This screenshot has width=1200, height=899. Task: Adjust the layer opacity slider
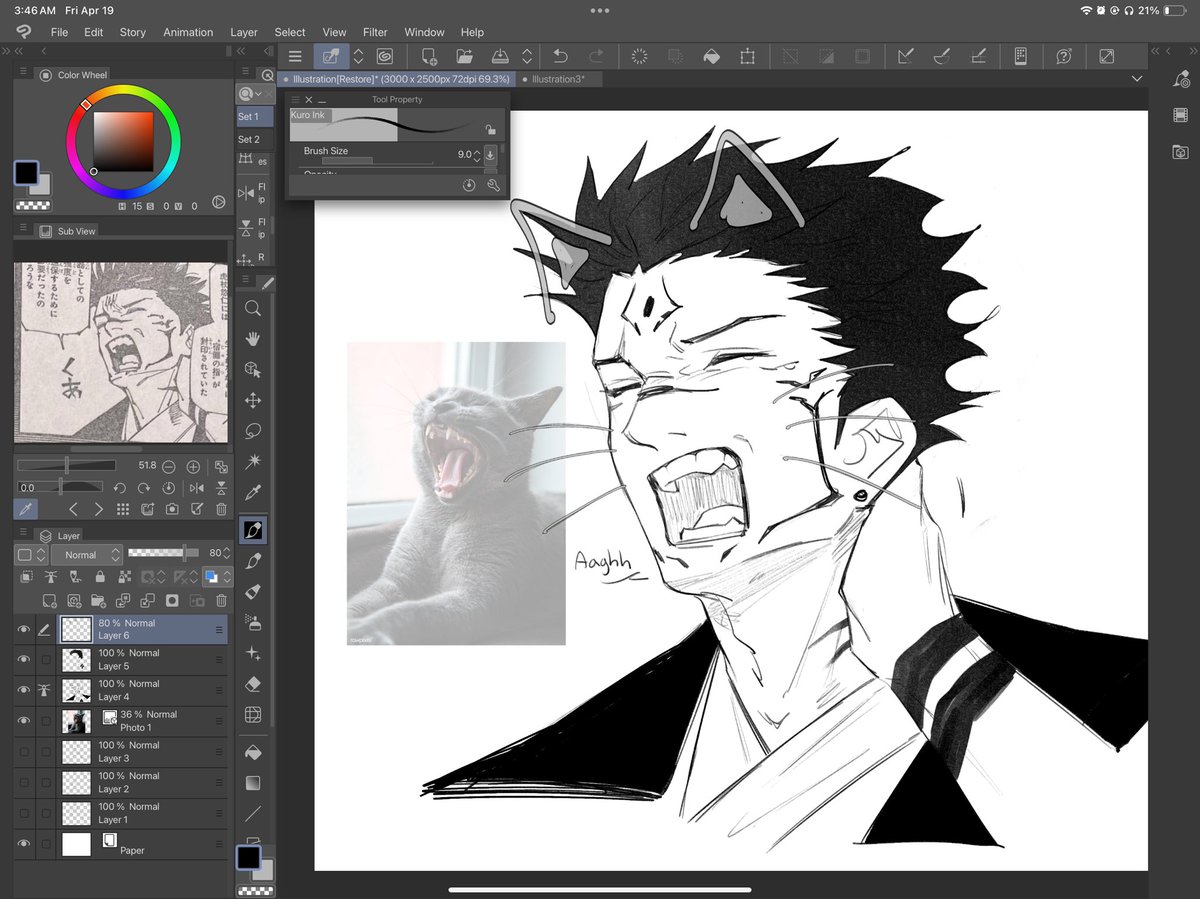coord(161,552)
